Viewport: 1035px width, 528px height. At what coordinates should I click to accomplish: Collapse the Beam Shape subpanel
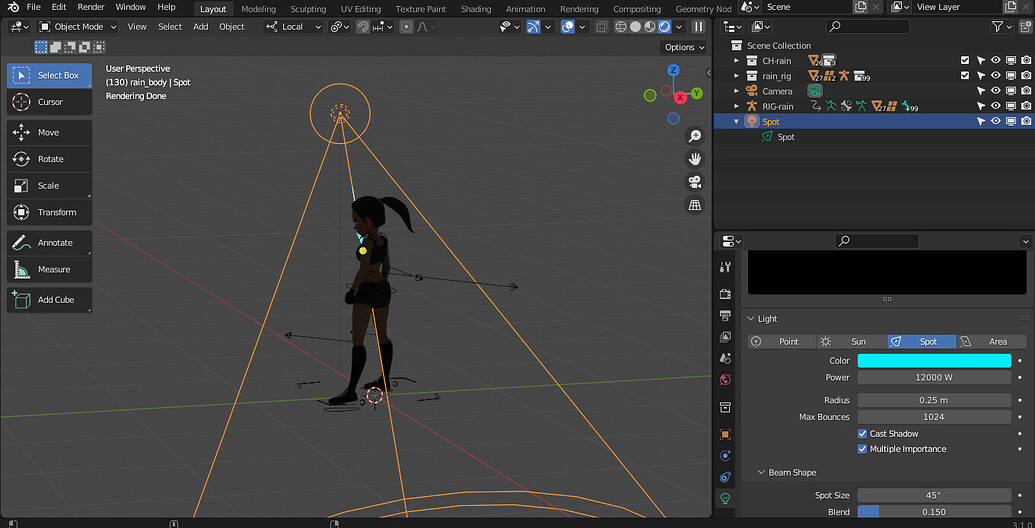pos(761,473)
